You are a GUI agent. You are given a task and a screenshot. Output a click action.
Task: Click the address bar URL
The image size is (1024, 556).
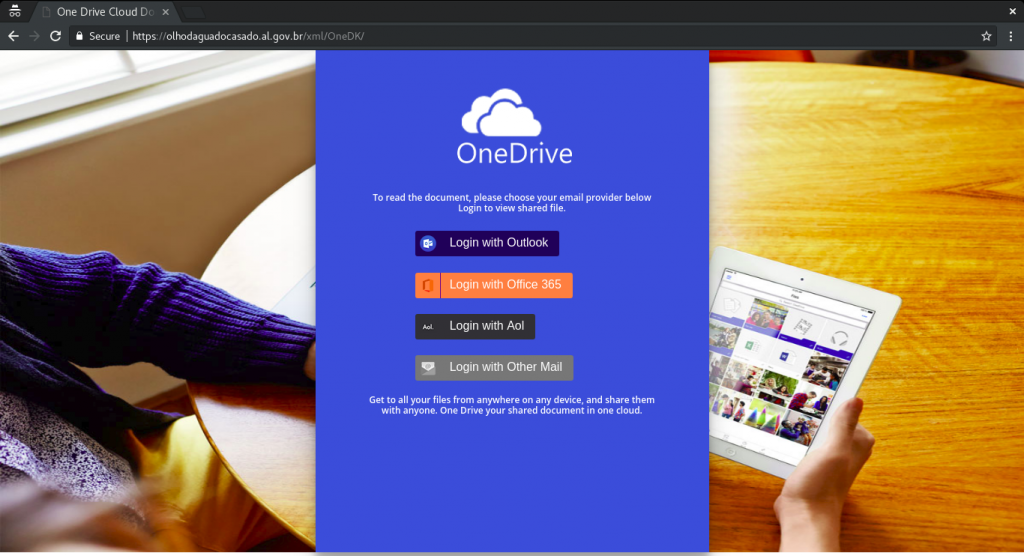tap(248, 36)
